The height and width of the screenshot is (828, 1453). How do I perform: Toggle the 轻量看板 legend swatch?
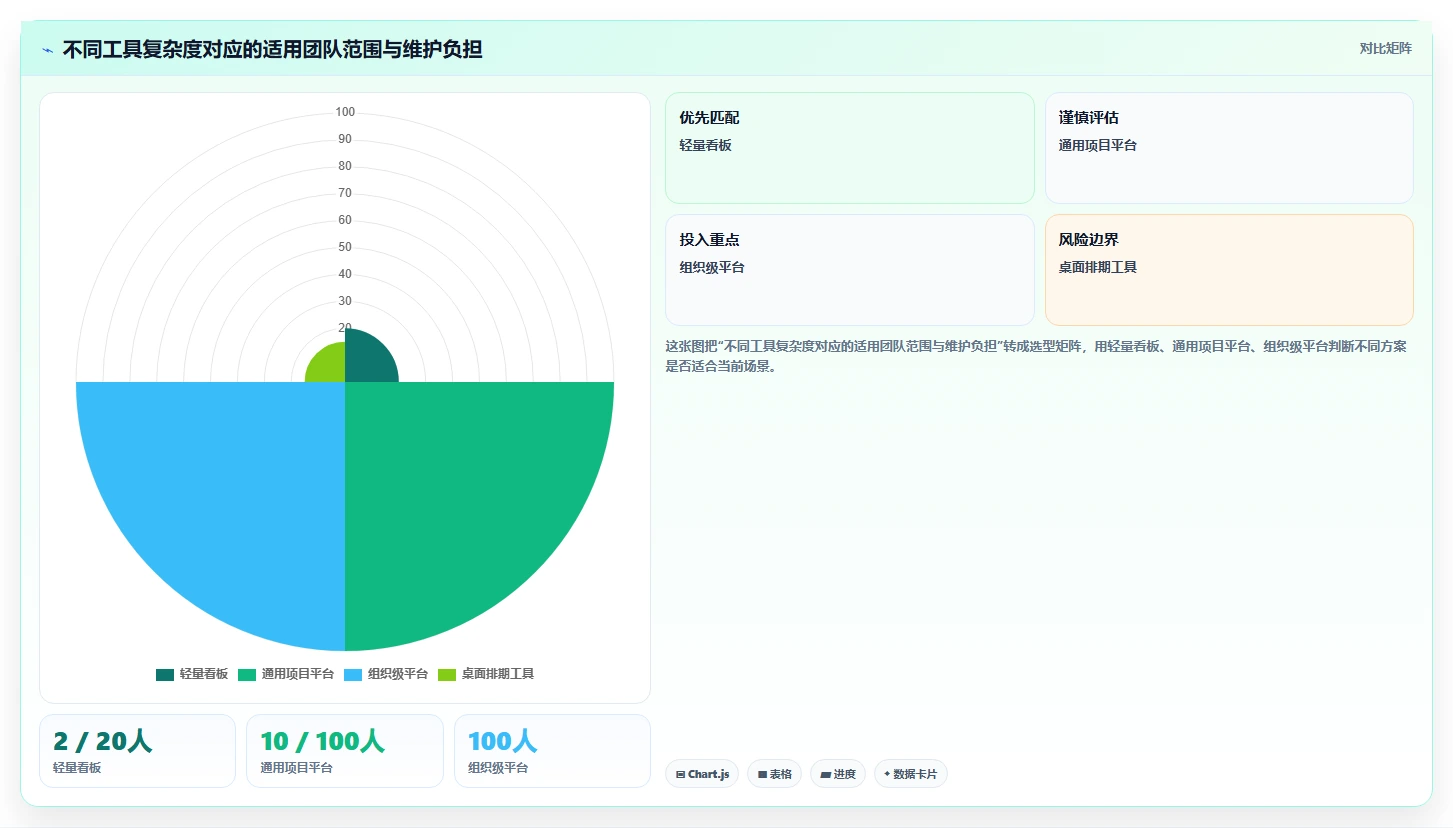click(x=165, y=674)
